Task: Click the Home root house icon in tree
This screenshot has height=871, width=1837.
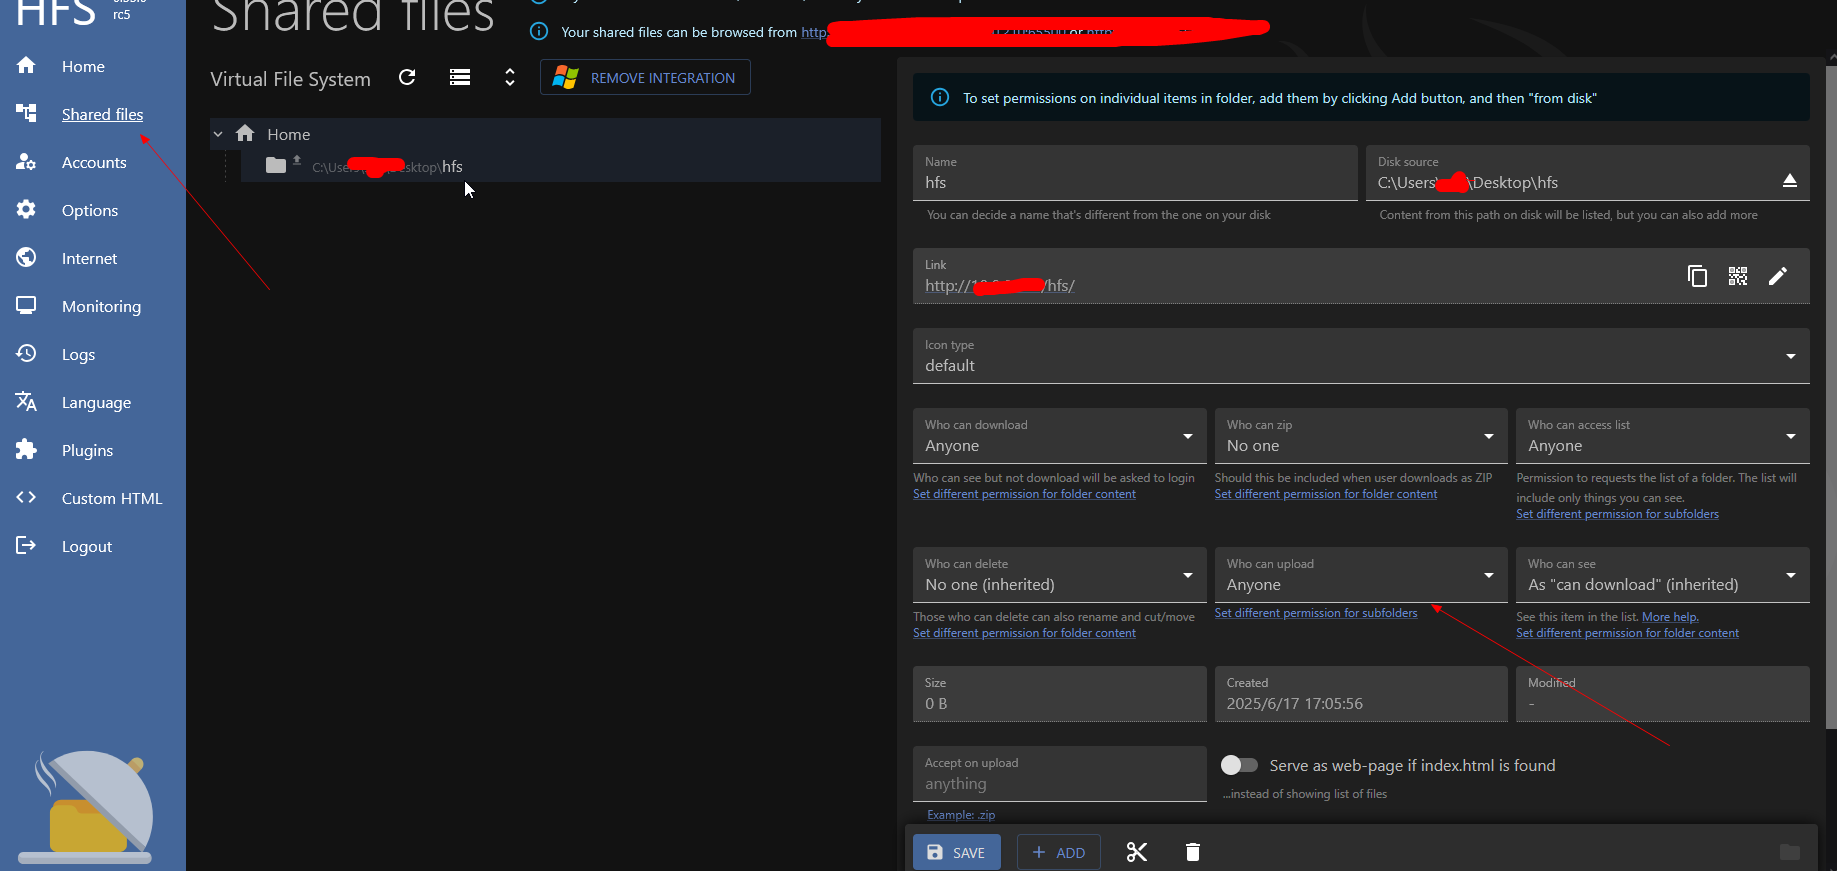Action: pyautogui.click(x=245, y=133)
